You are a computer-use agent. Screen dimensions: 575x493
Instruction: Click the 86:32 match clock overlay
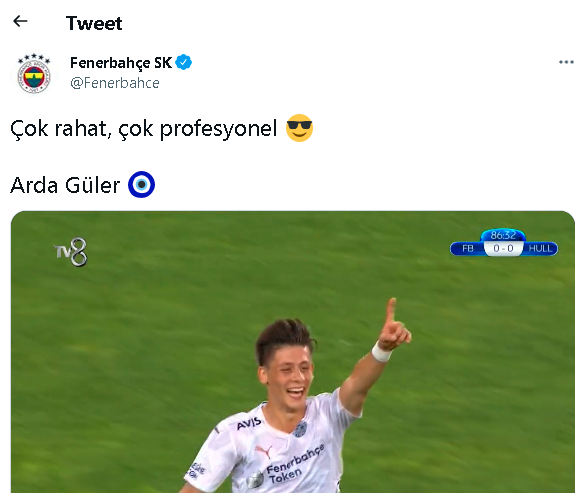coord(503,235)
